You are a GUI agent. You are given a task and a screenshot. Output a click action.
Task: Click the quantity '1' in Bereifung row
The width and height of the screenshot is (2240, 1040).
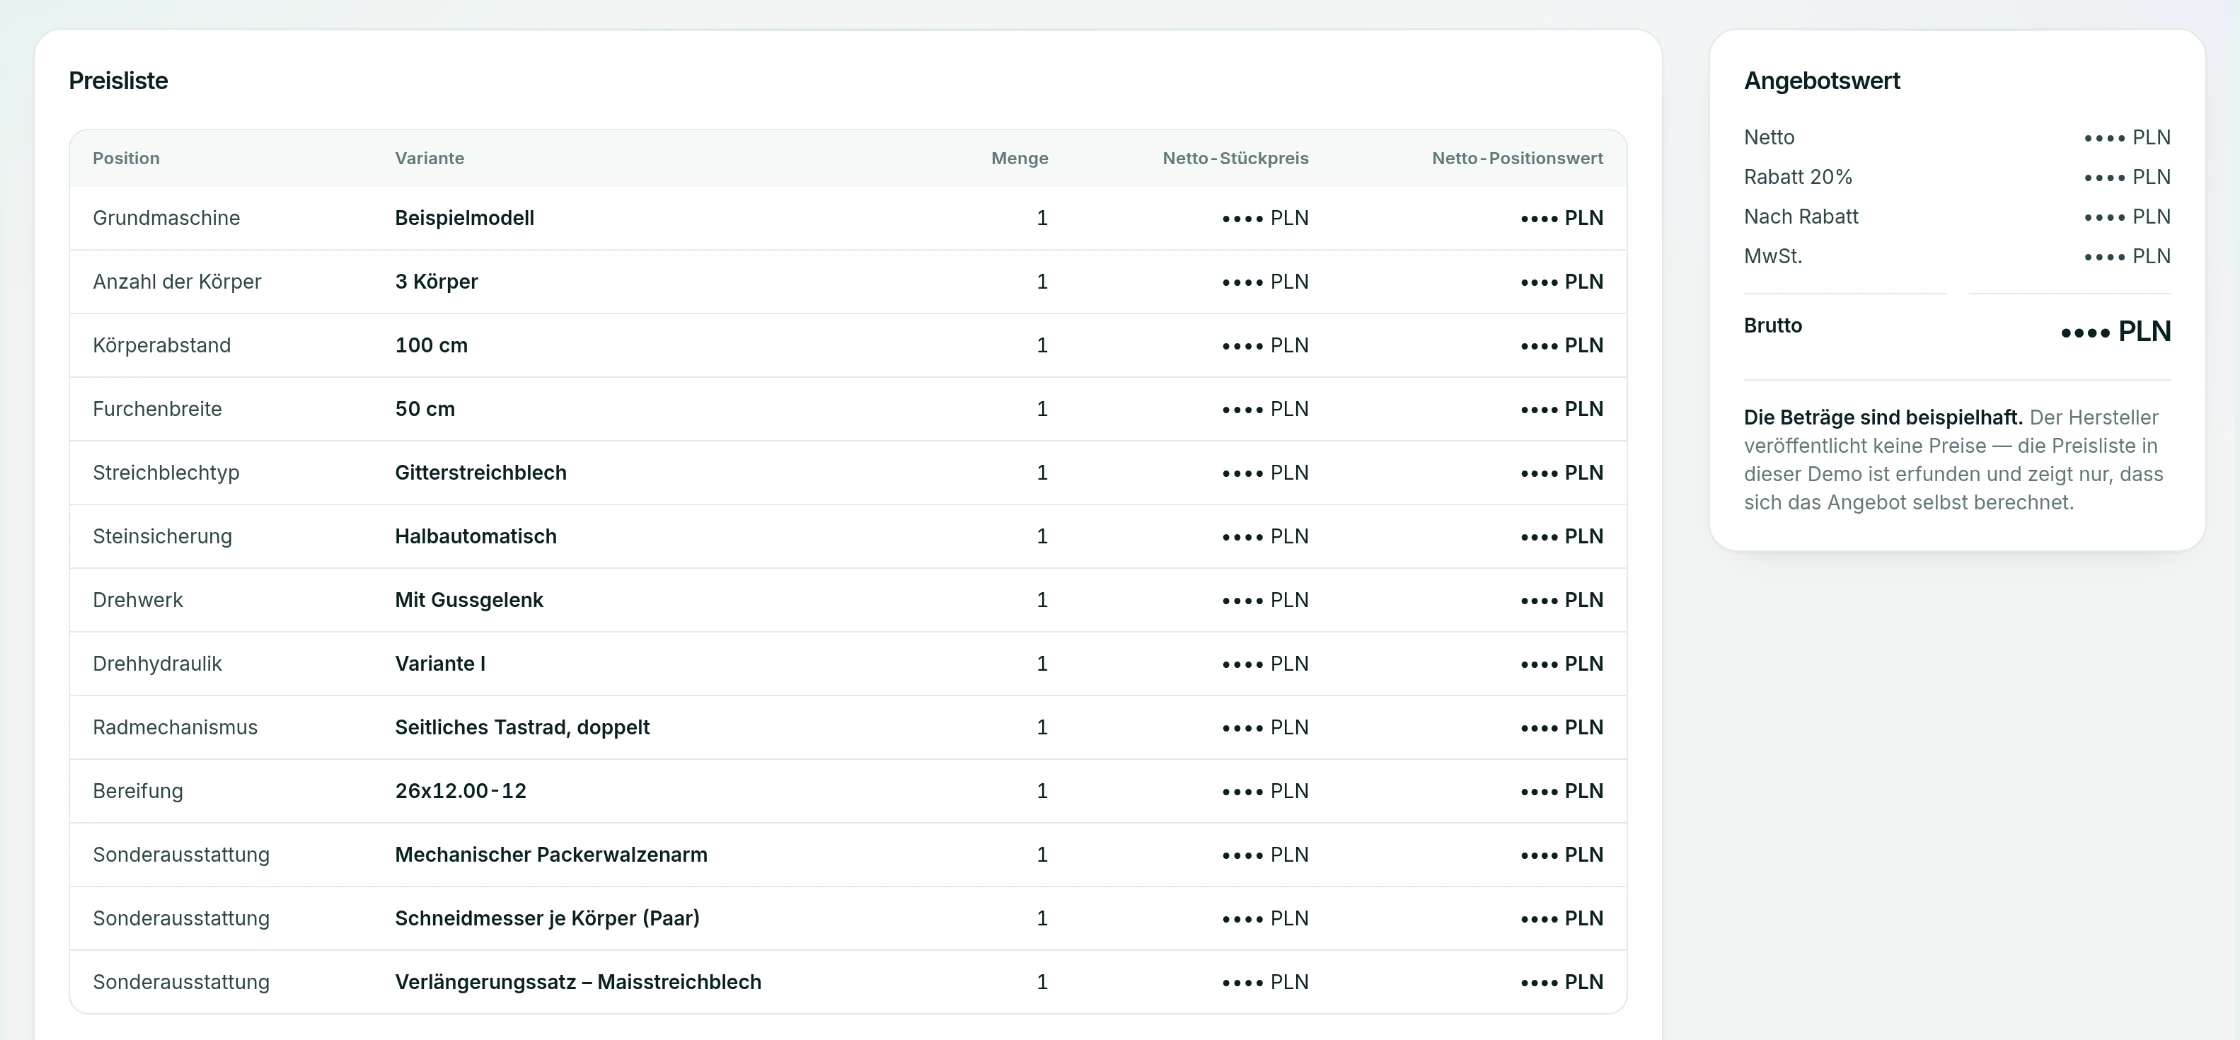[1042, 791]
